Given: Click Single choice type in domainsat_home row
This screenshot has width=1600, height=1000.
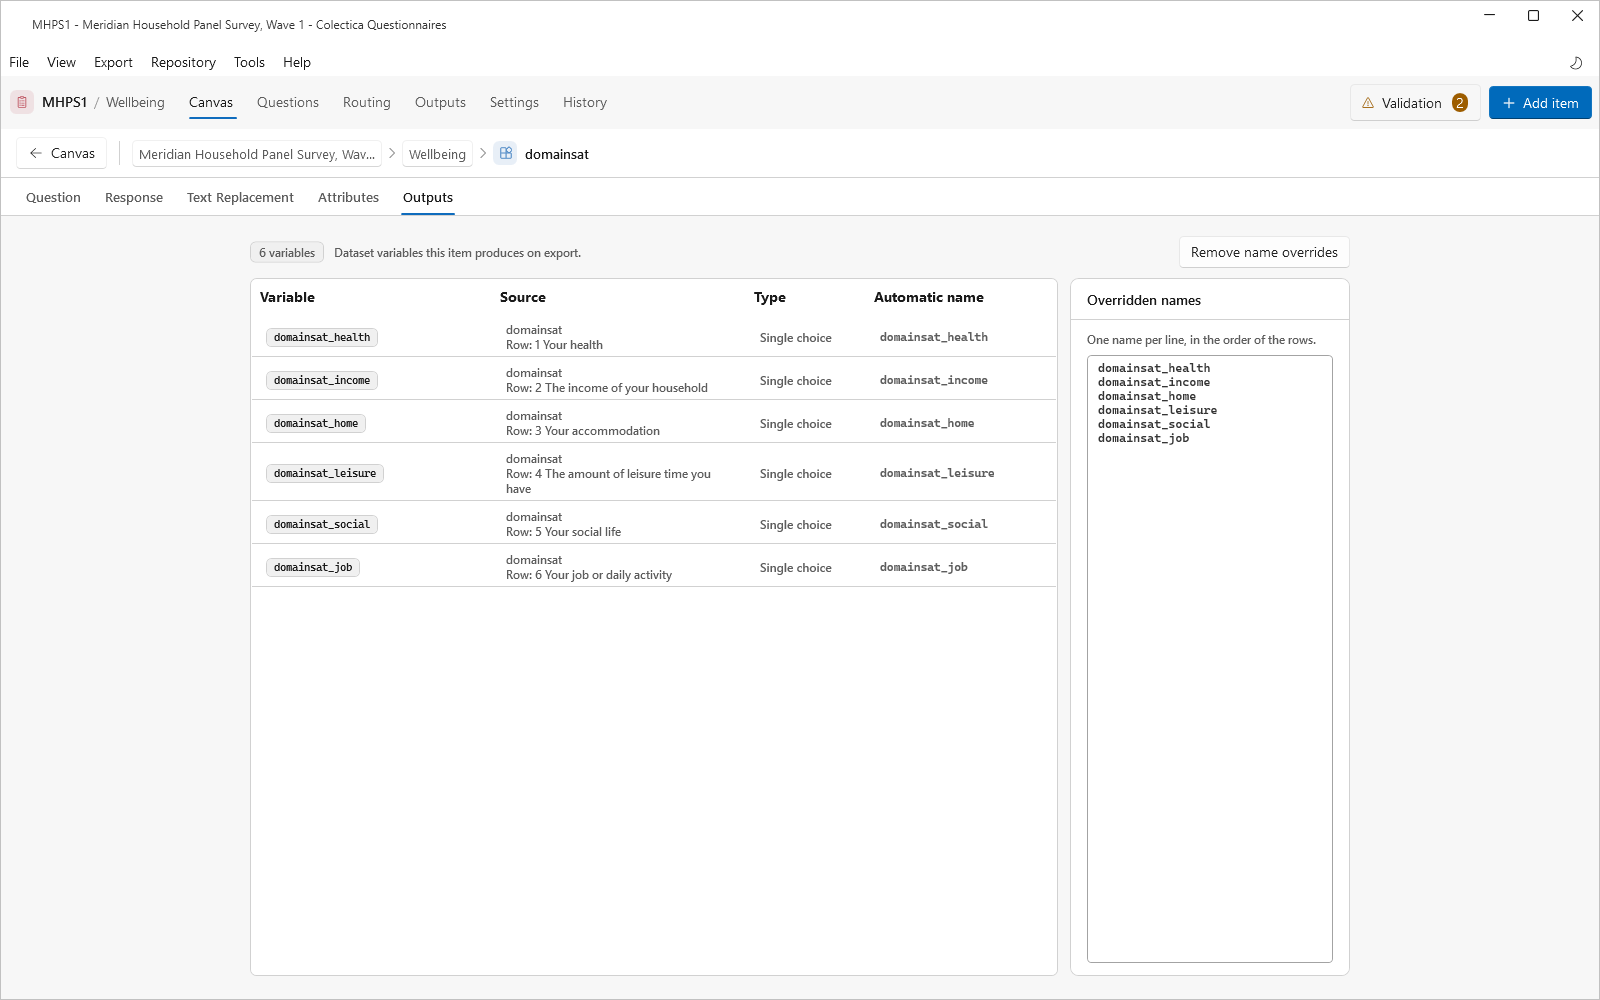Looking at the screenshot, I should (x=796, y=424).
